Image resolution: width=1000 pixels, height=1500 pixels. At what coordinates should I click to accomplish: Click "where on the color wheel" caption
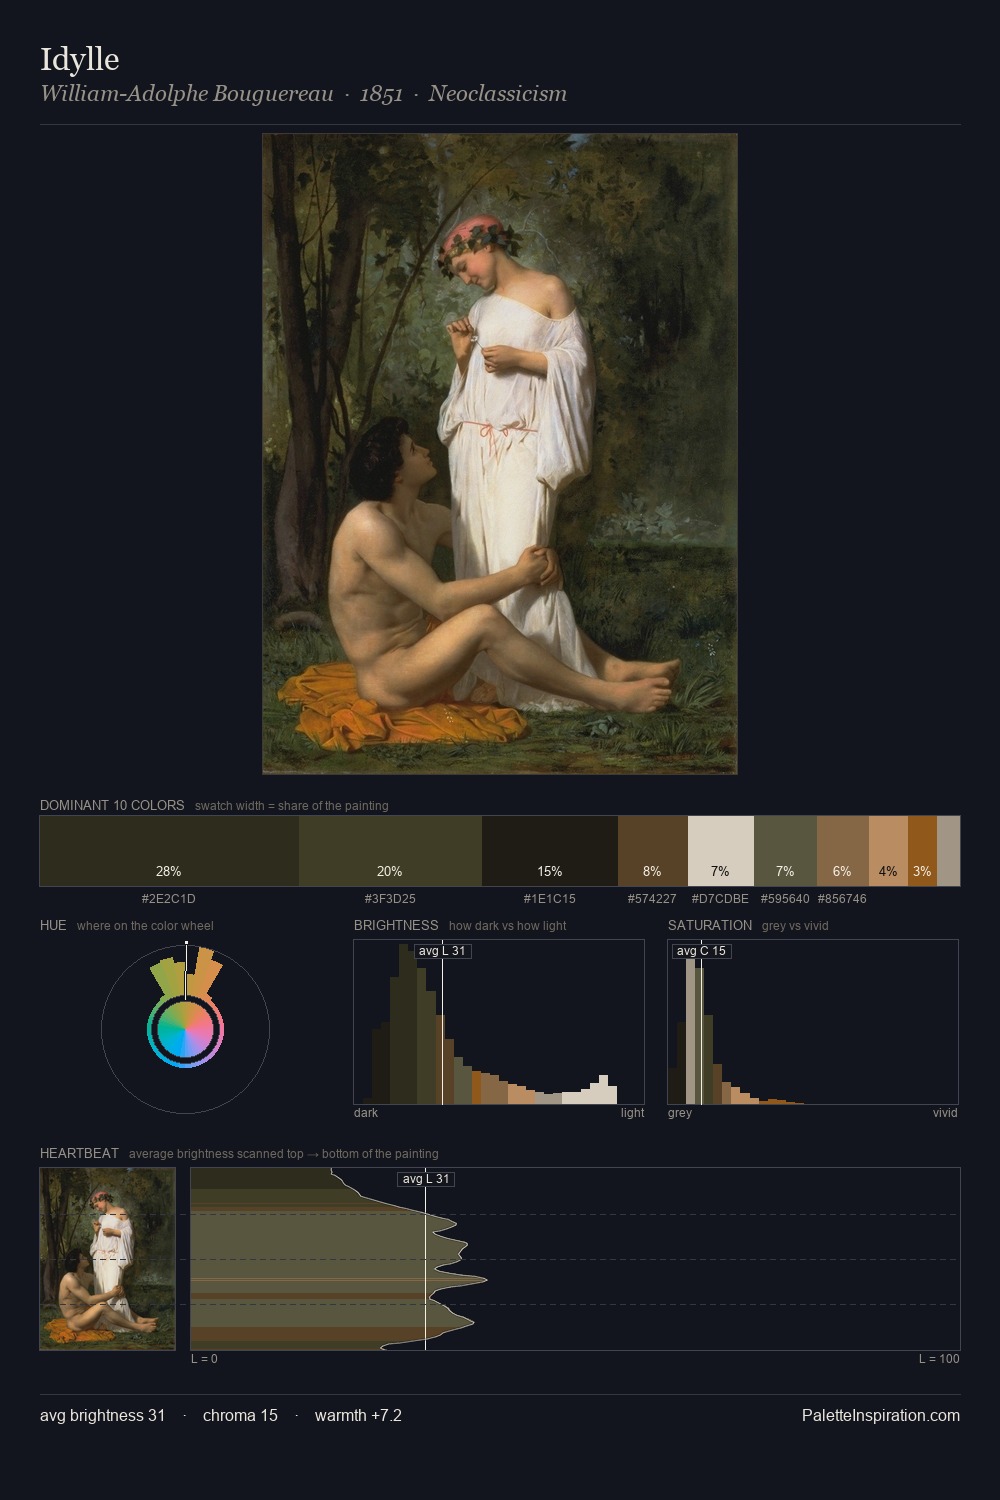point(145,926)
